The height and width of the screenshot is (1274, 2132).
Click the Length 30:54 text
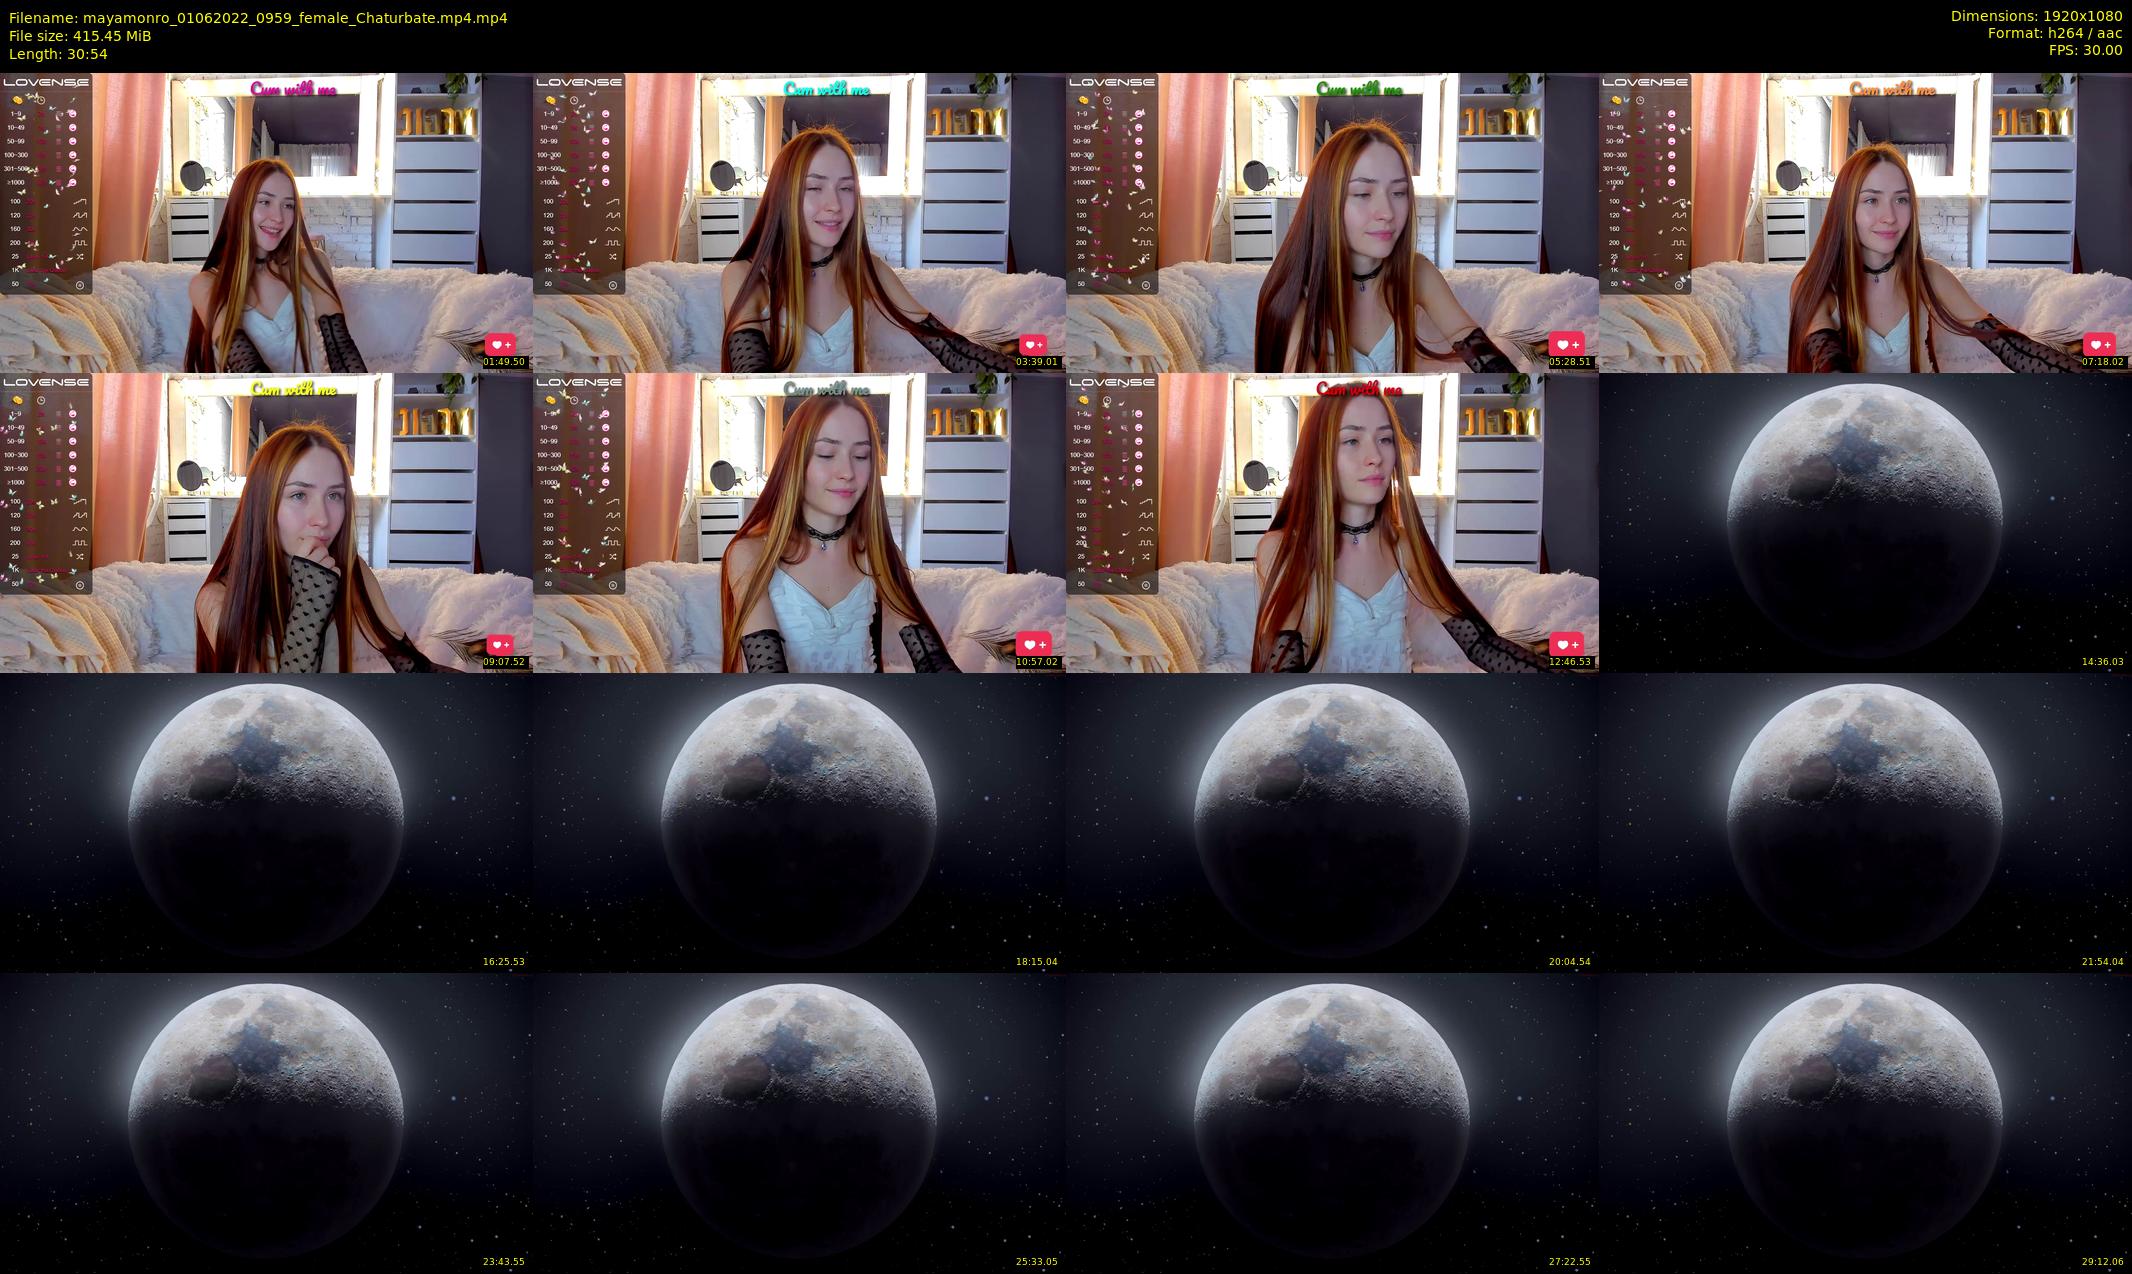click(58, 54)
